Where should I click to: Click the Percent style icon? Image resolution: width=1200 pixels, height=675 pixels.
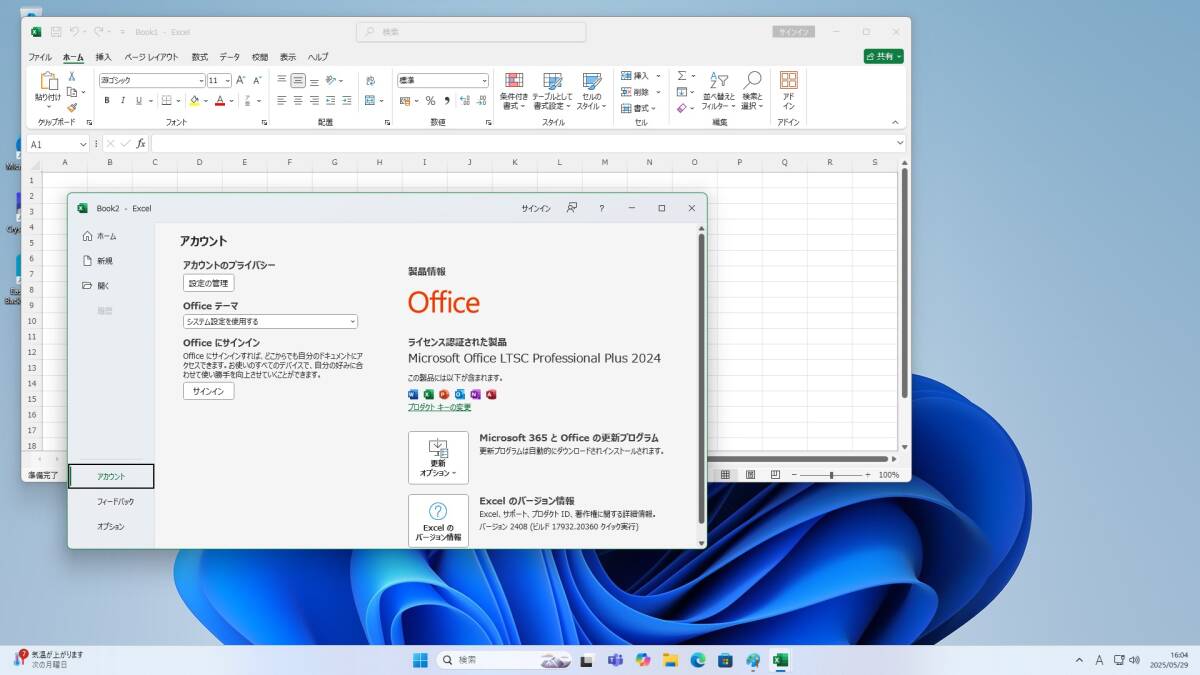430,100
